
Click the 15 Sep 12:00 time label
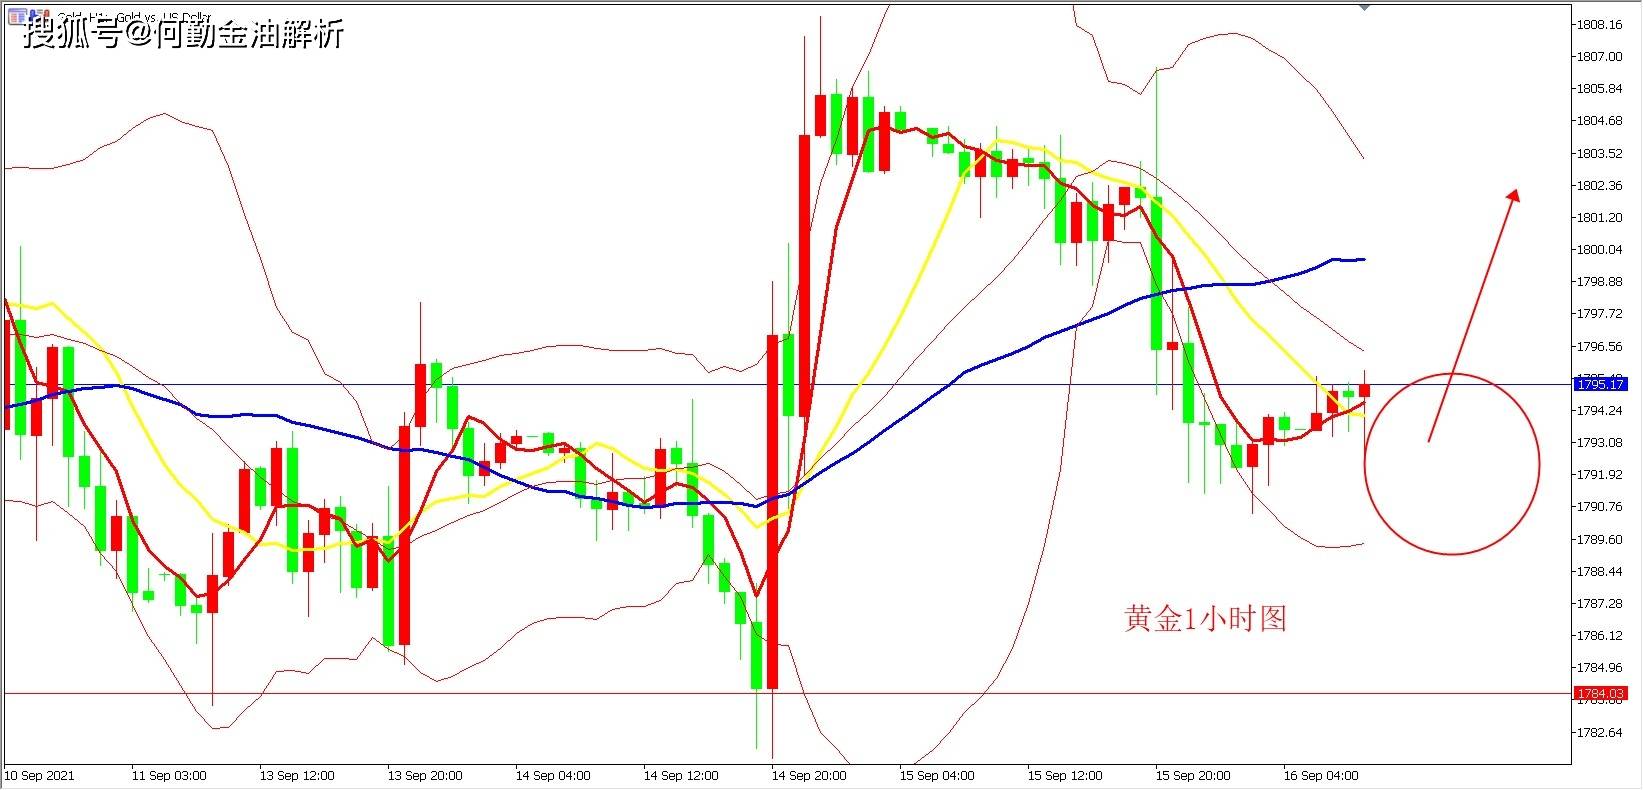pyautogui.click(x=1065, y=775)
